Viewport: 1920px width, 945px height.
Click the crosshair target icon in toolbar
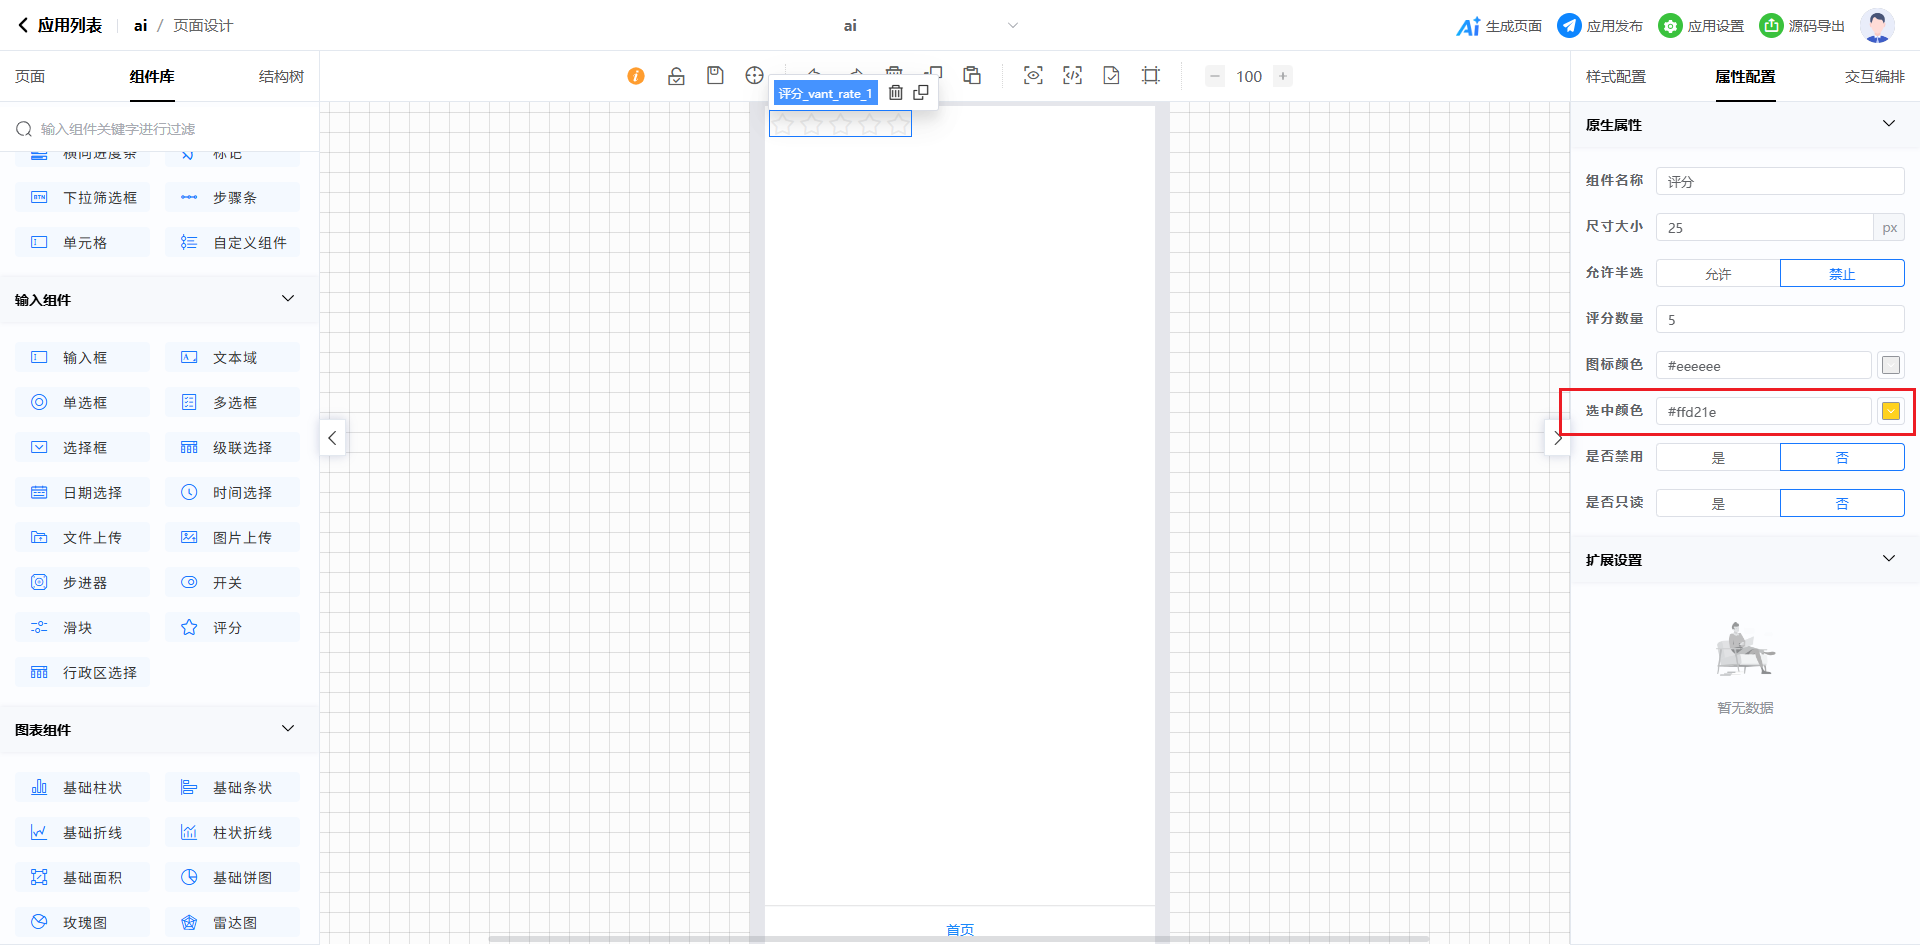[754, 76]
